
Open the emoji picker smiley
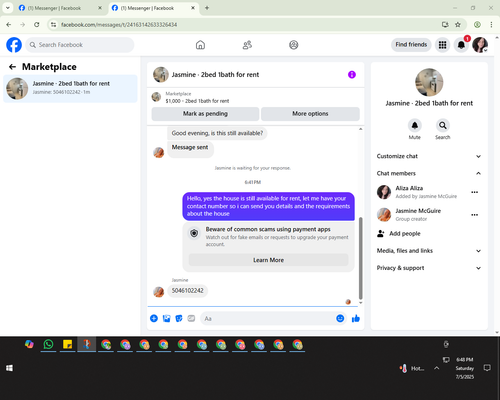click(x=340, y=318)
